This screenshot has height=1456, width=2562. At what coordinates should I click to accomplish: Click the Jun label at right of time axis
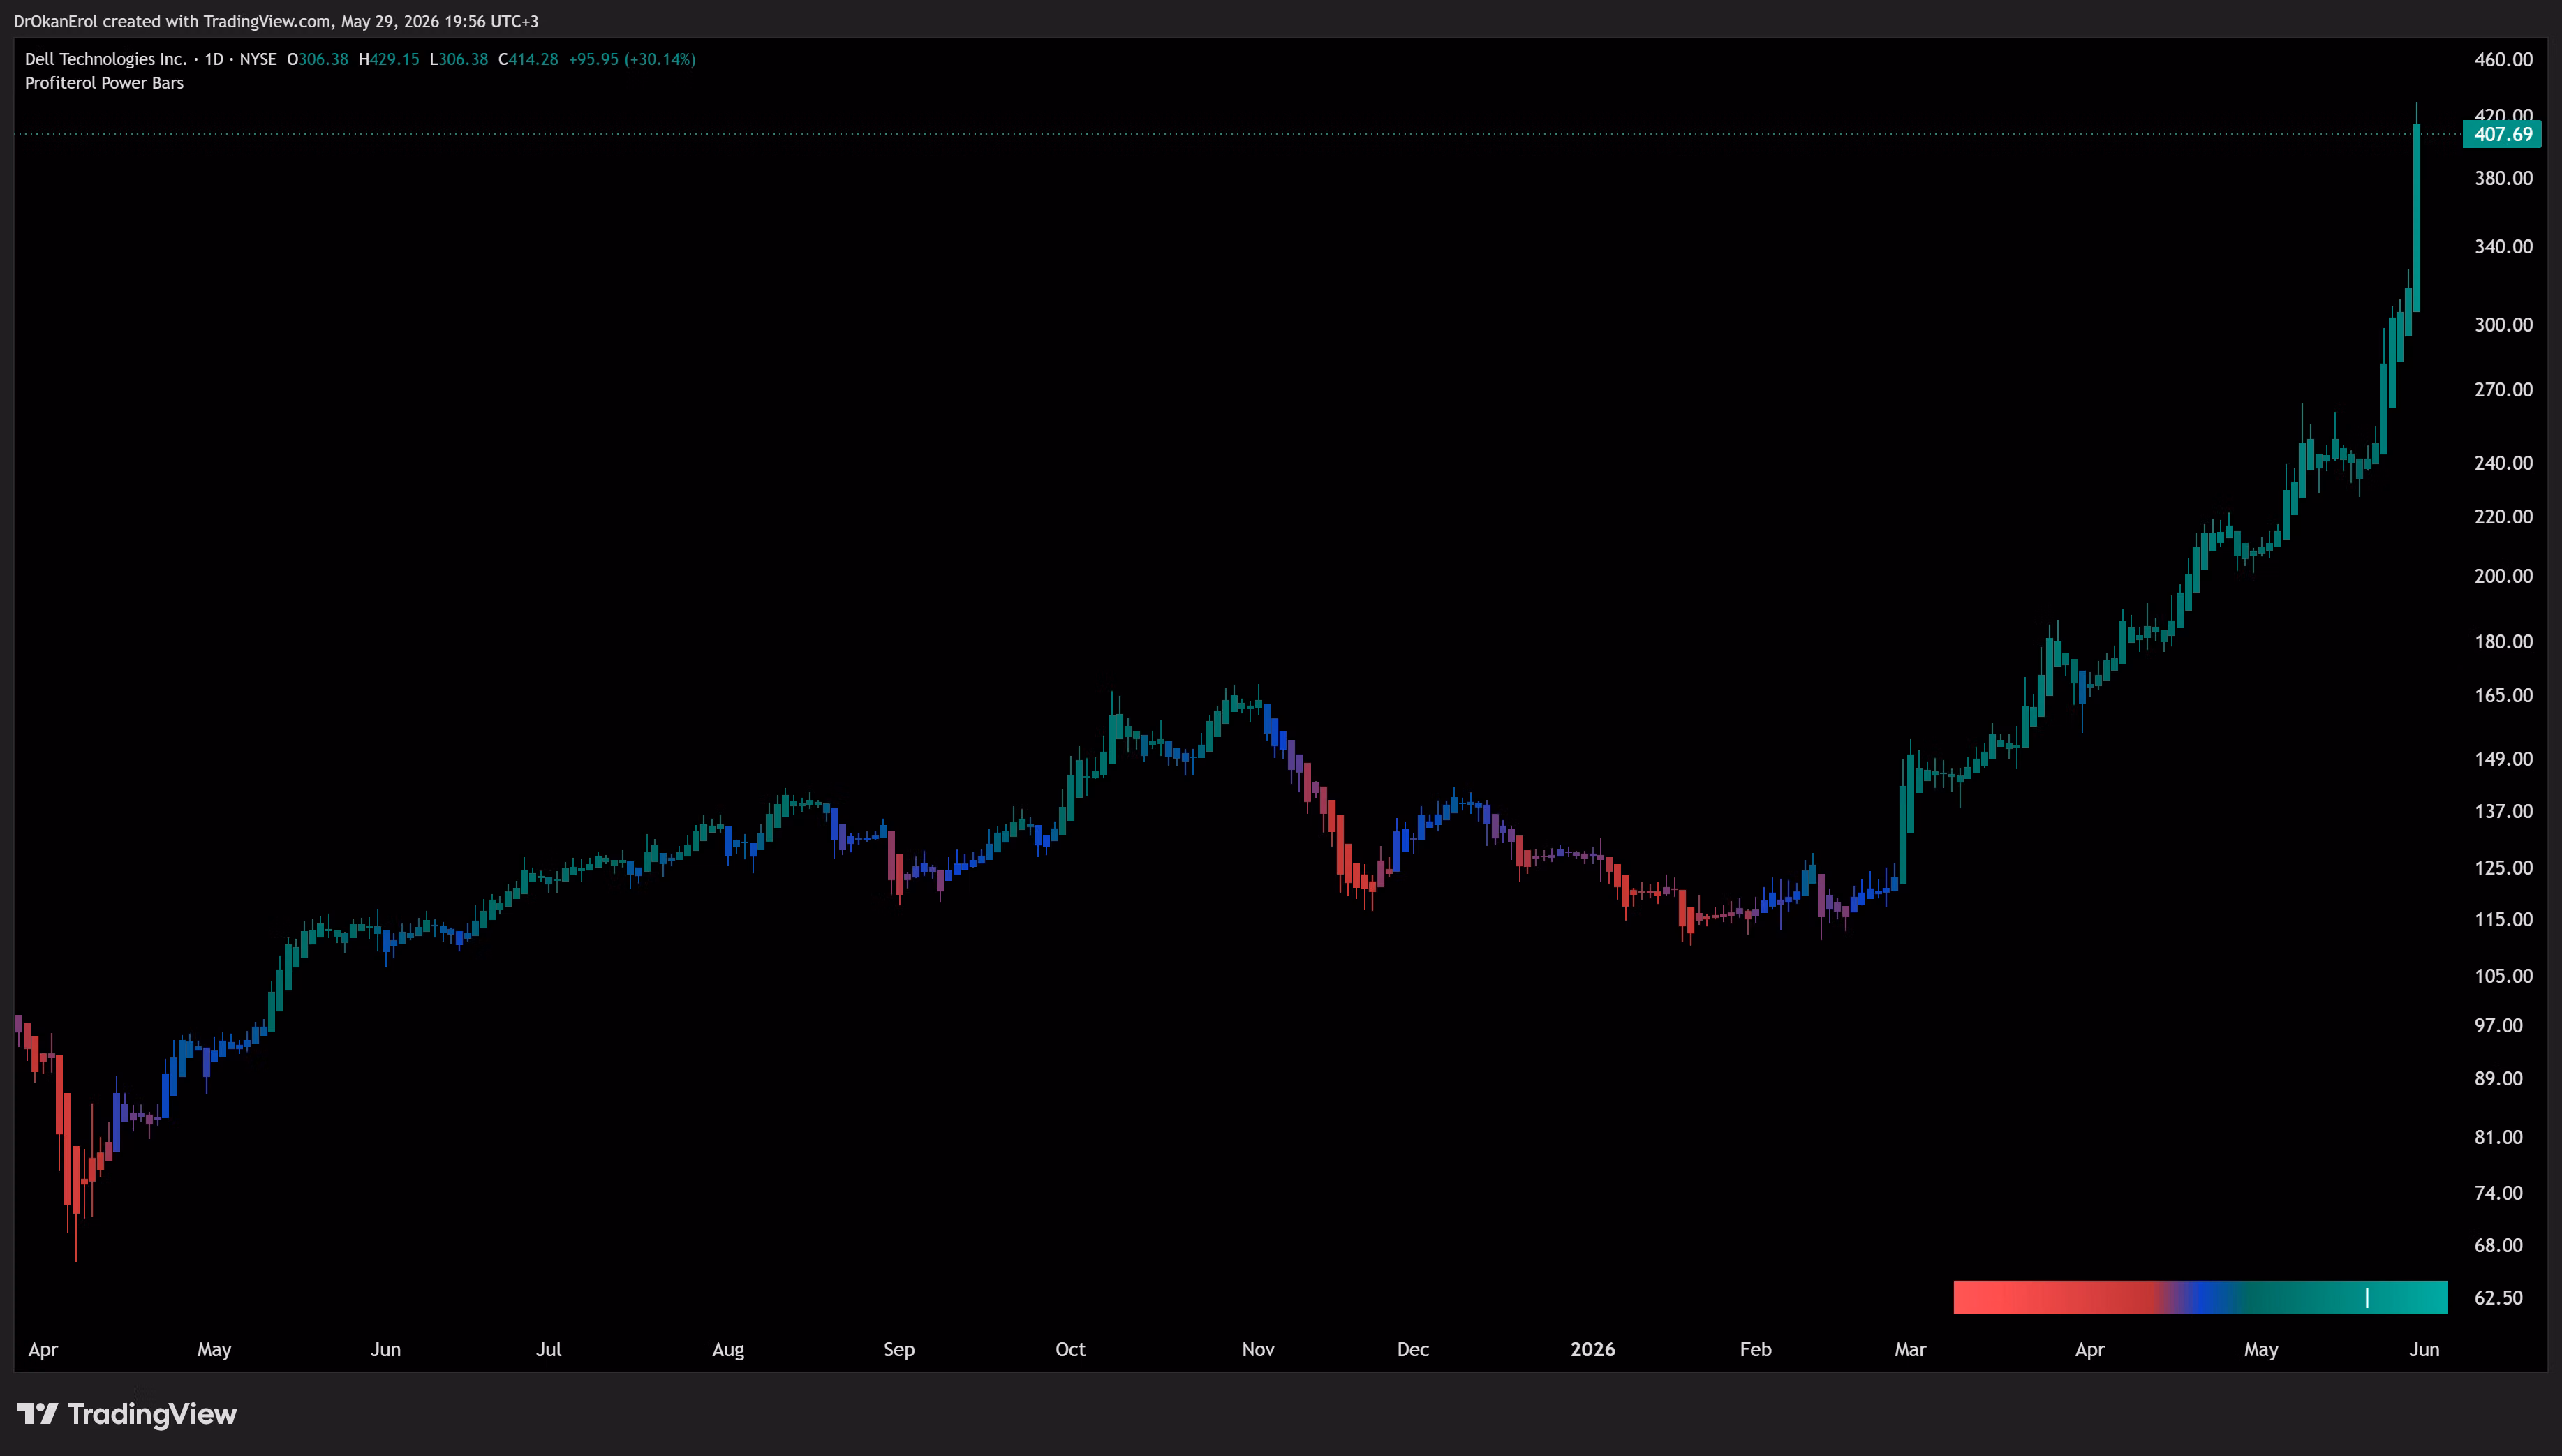[2424, 1349]
